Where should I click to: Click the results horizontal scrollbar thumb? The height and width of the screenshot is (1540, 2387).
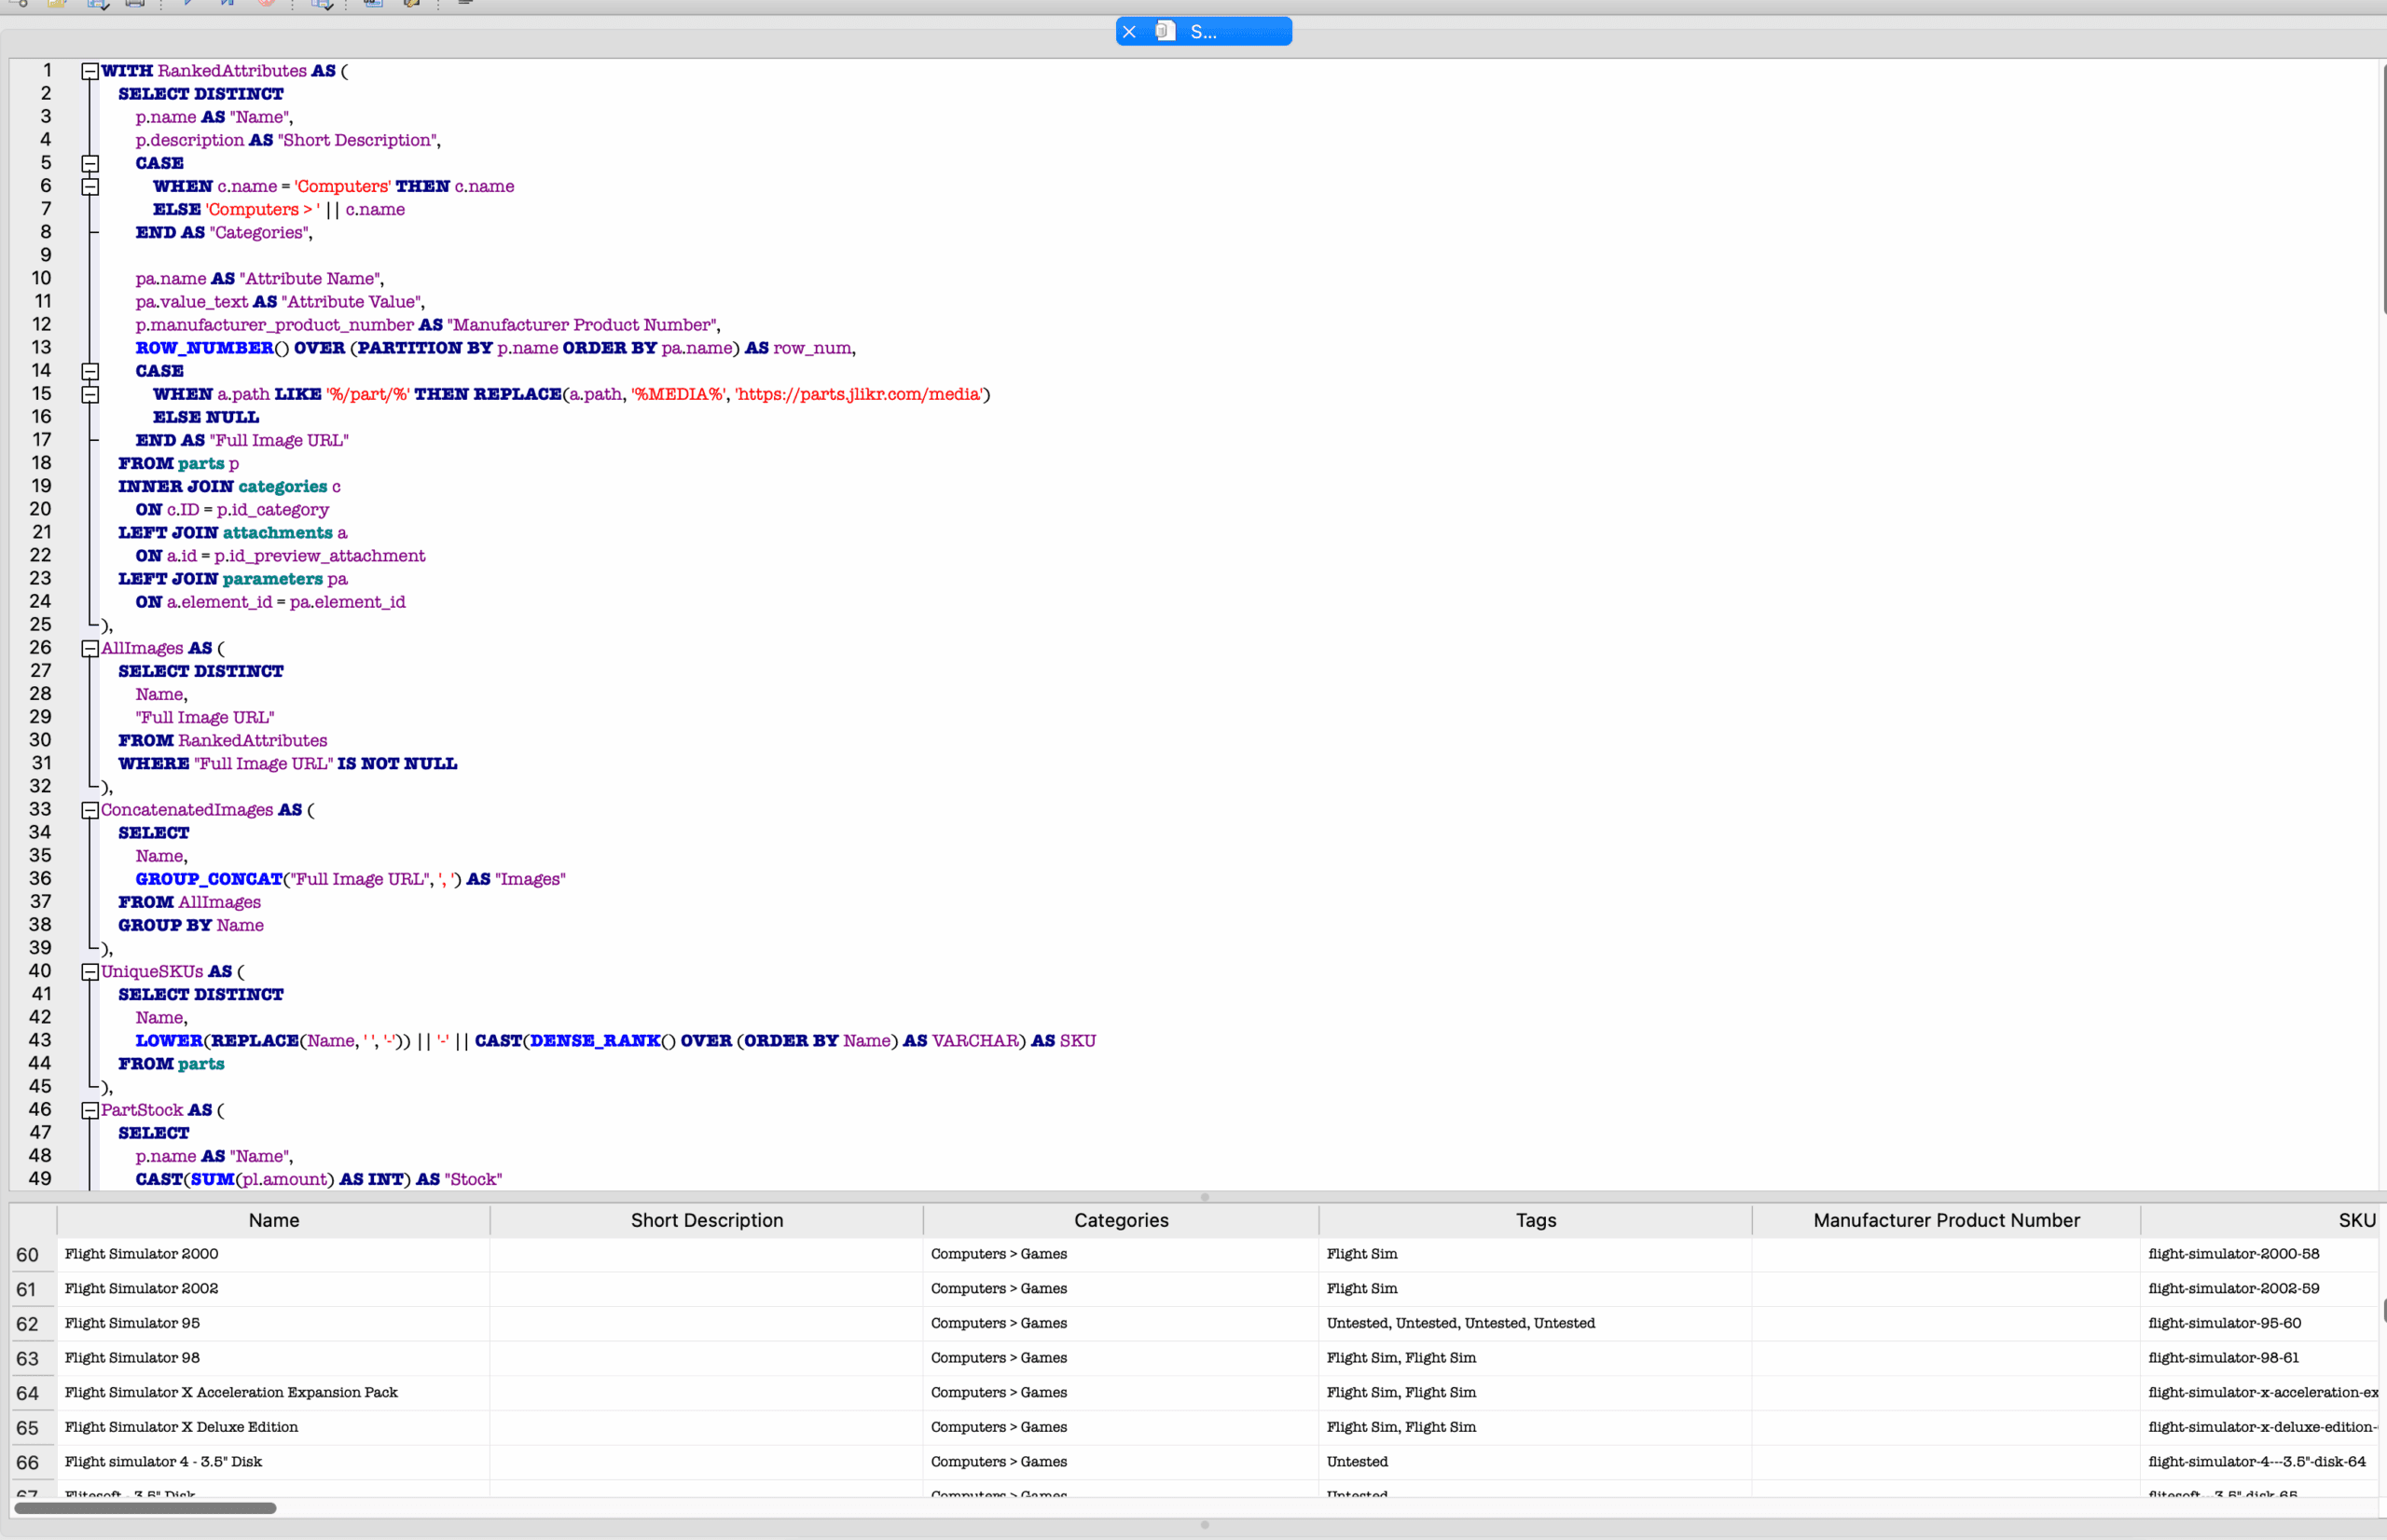pyautogui.click(x=145, y=1508)
